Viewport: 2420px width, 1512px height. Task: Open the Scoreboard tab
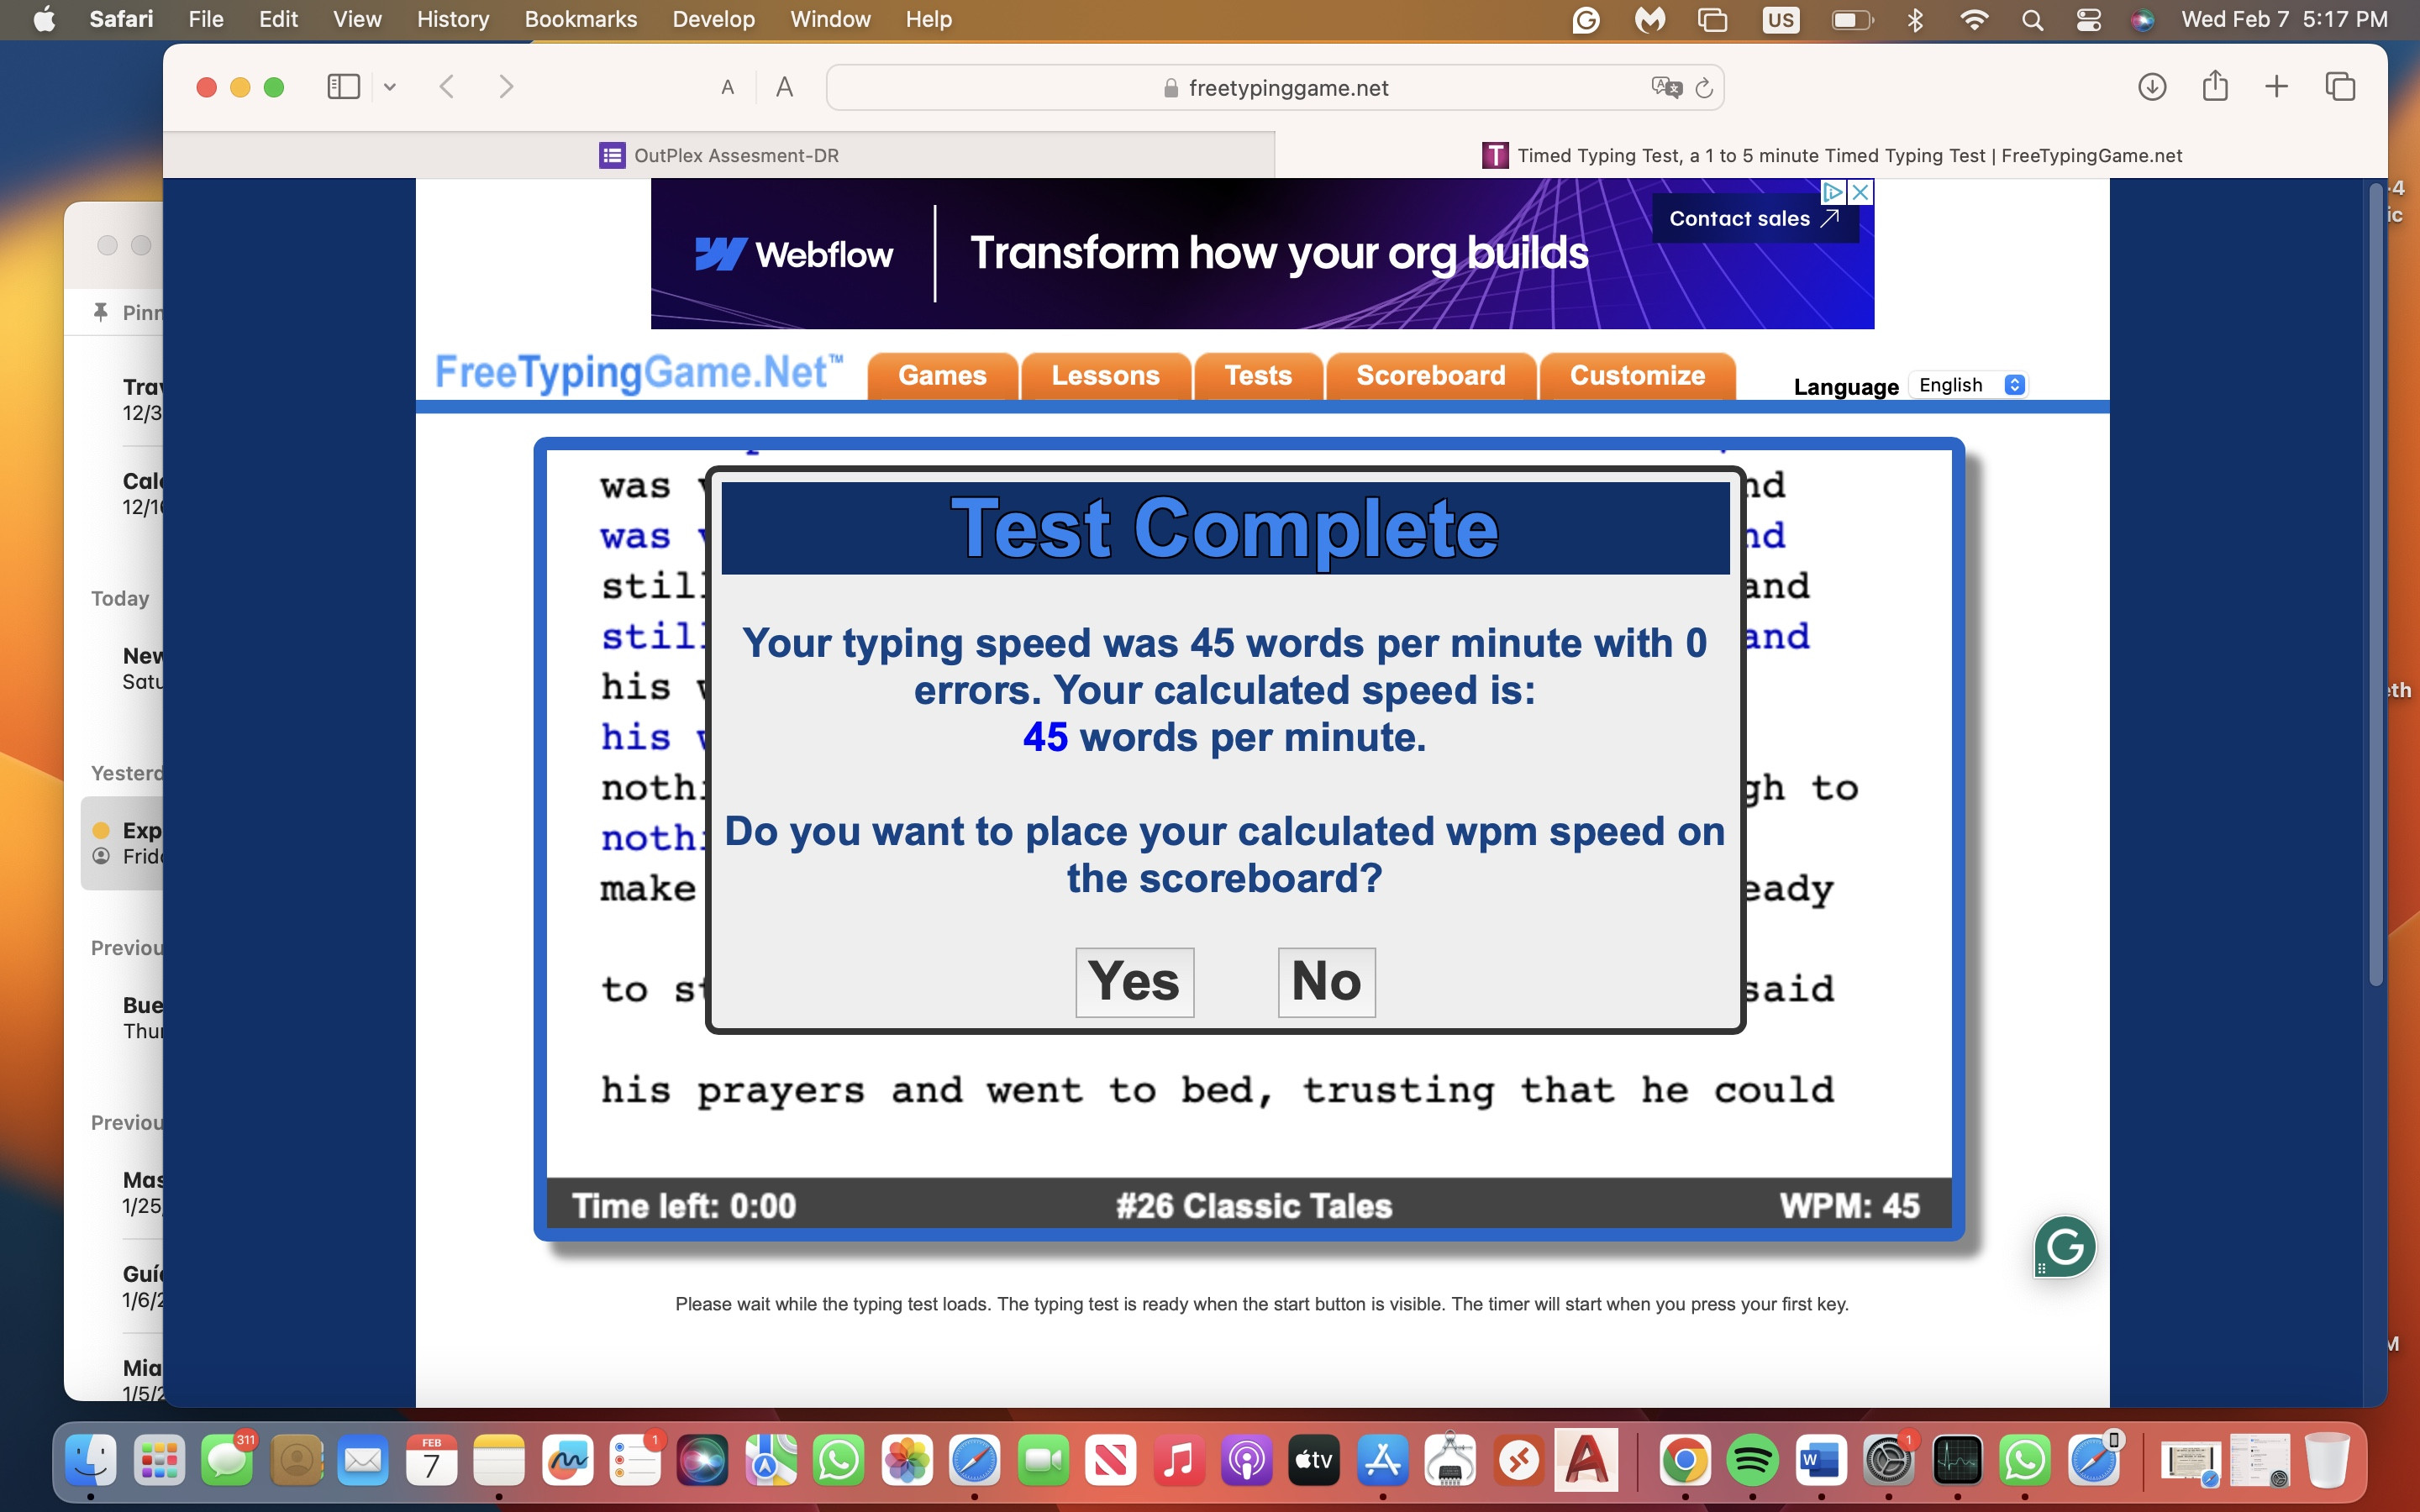tap(1431, 376)
